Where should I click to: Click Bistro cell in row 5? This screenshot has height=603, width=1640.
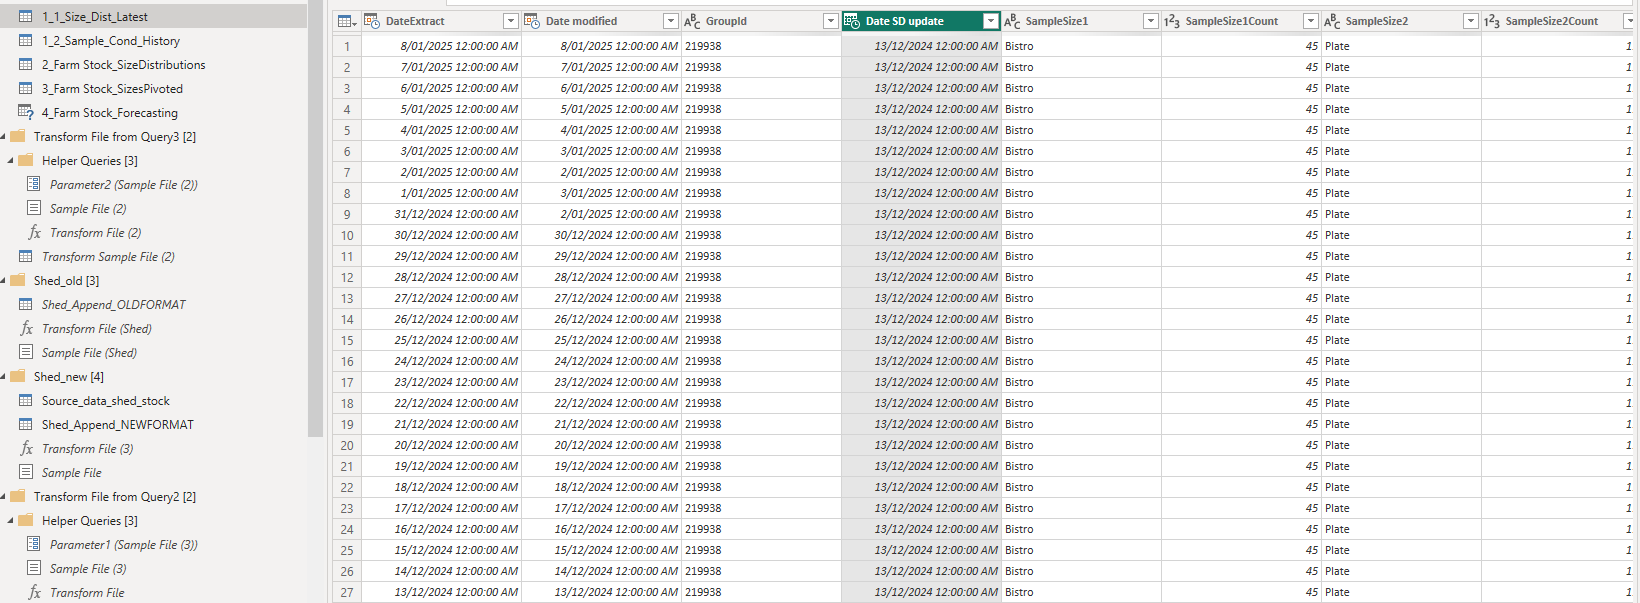point(1081,130)
